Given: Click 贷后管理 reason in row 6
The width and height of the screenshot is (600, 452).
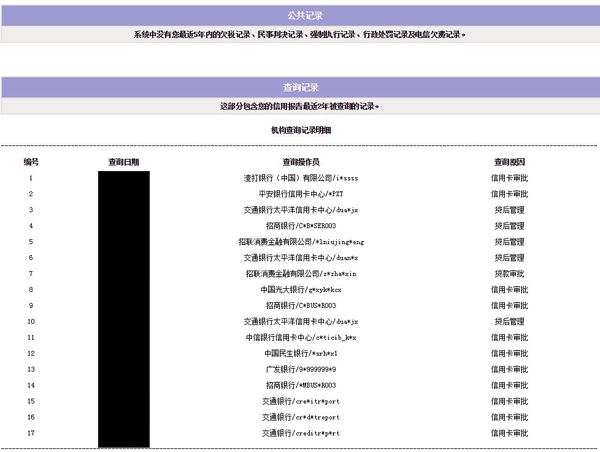Looking at the screenshot, I should [x=509, y=258].
